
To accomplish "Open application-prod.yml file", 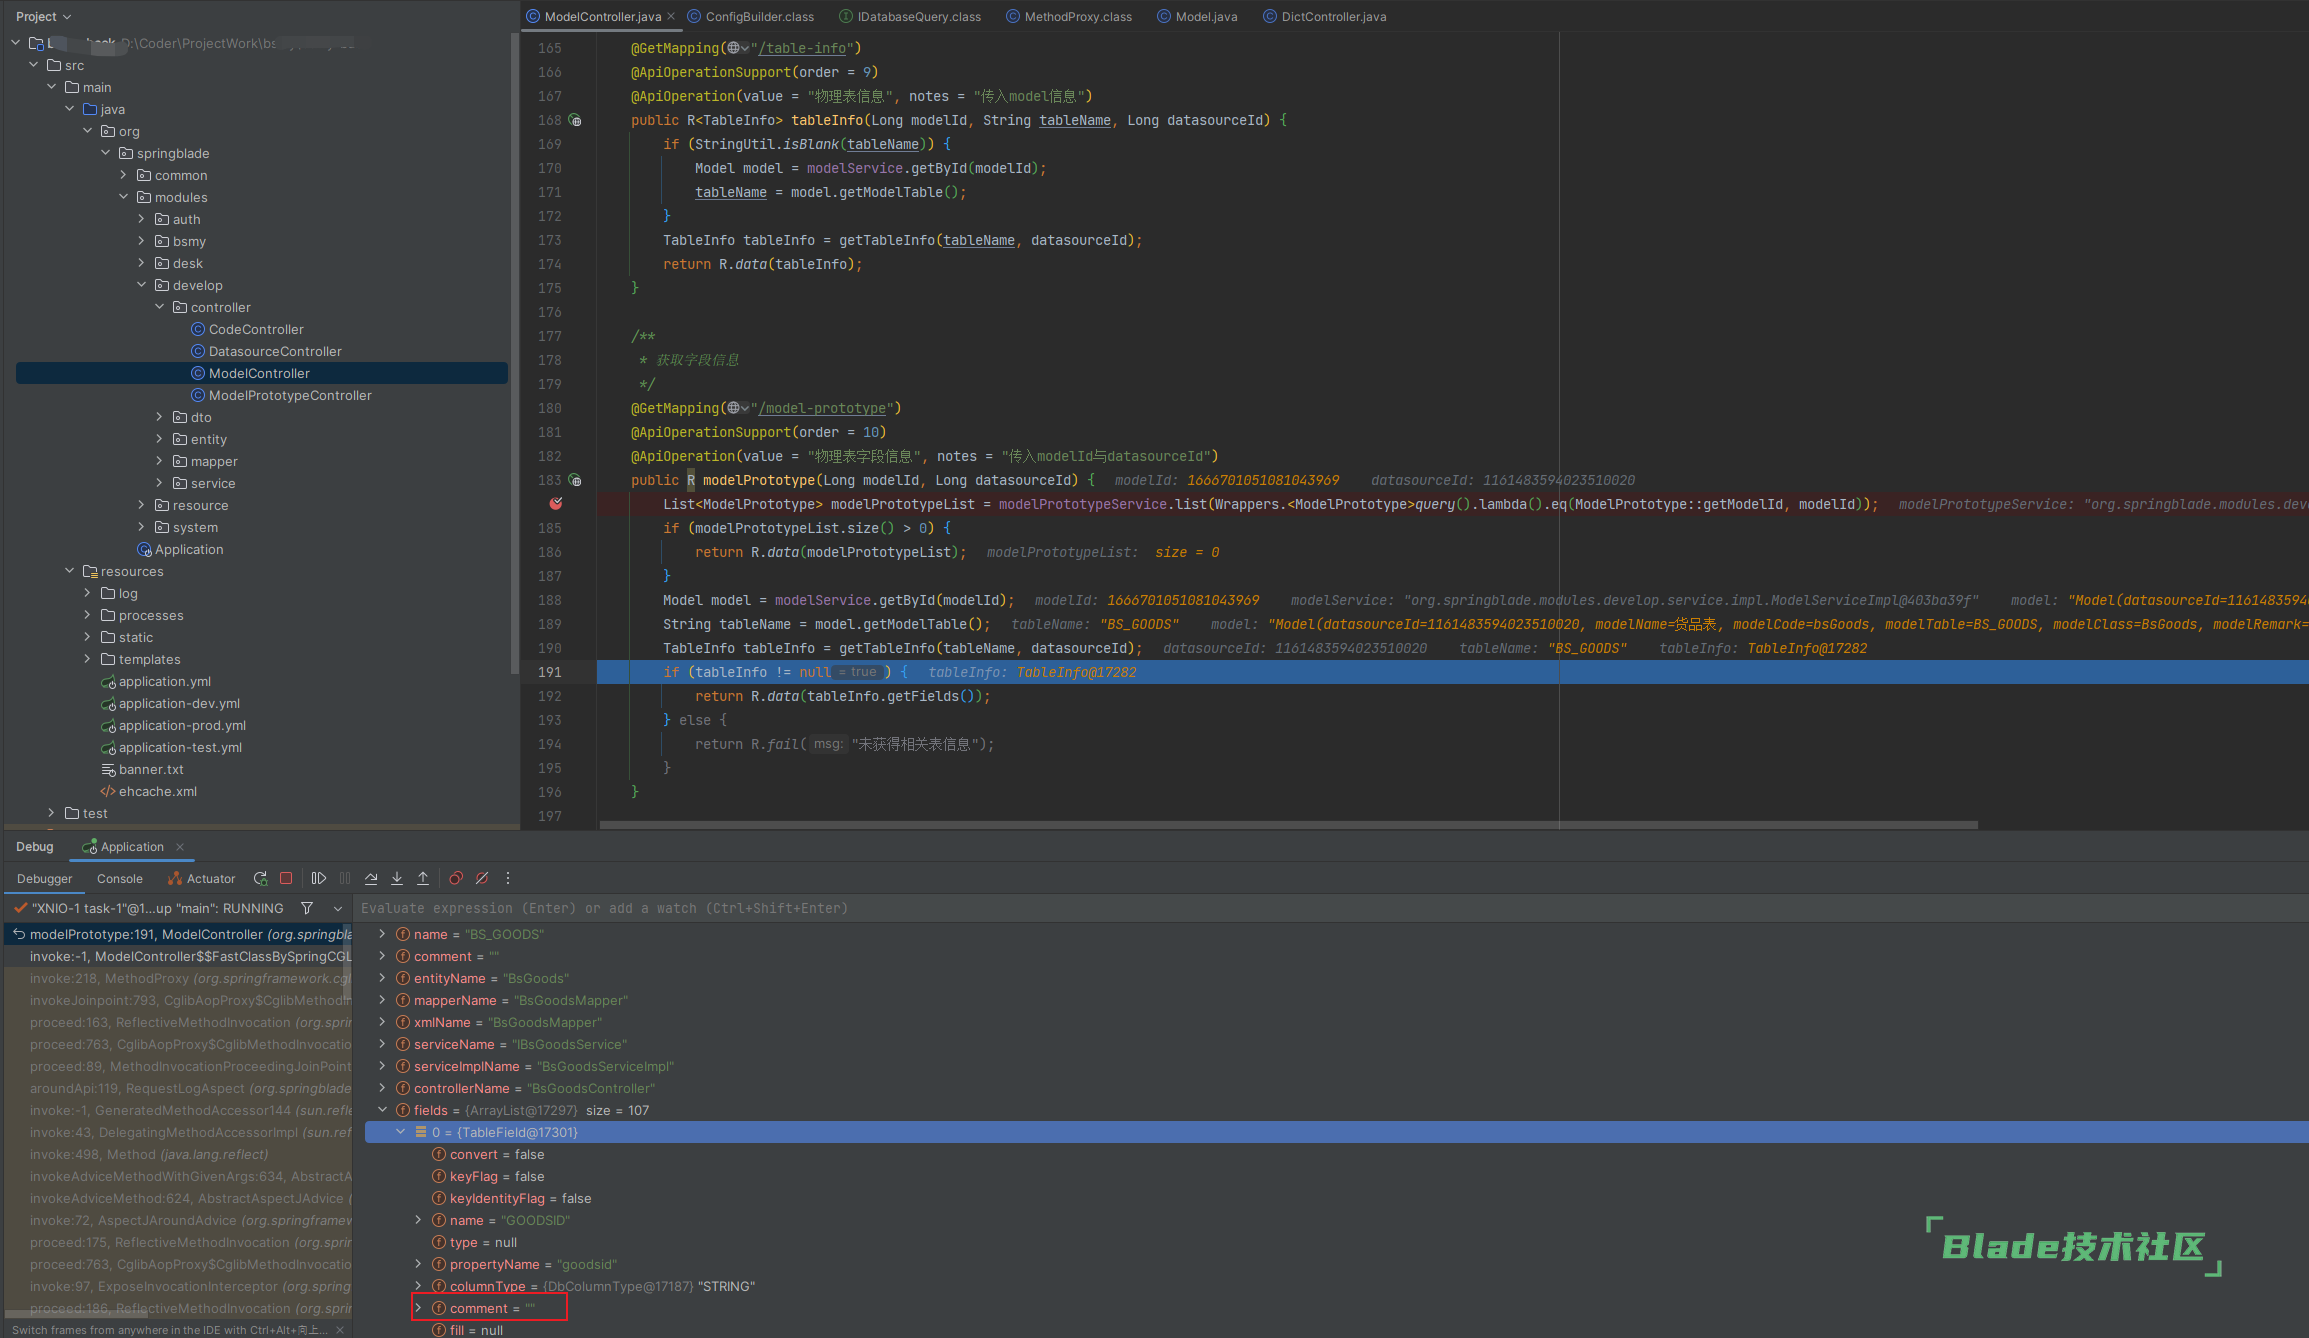I will (182, 725).
